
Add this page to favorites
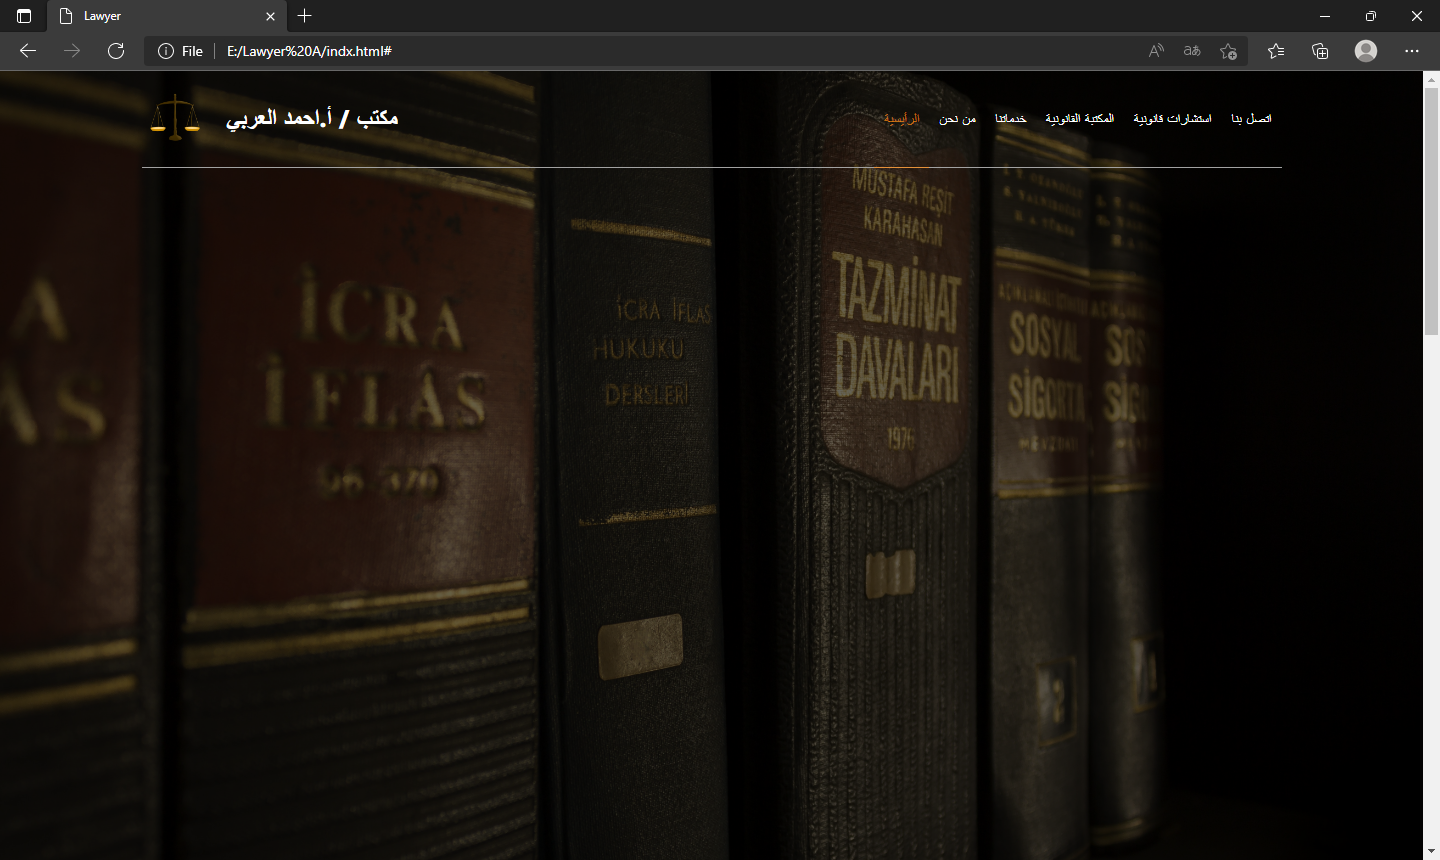click(x=1228, y=51)
